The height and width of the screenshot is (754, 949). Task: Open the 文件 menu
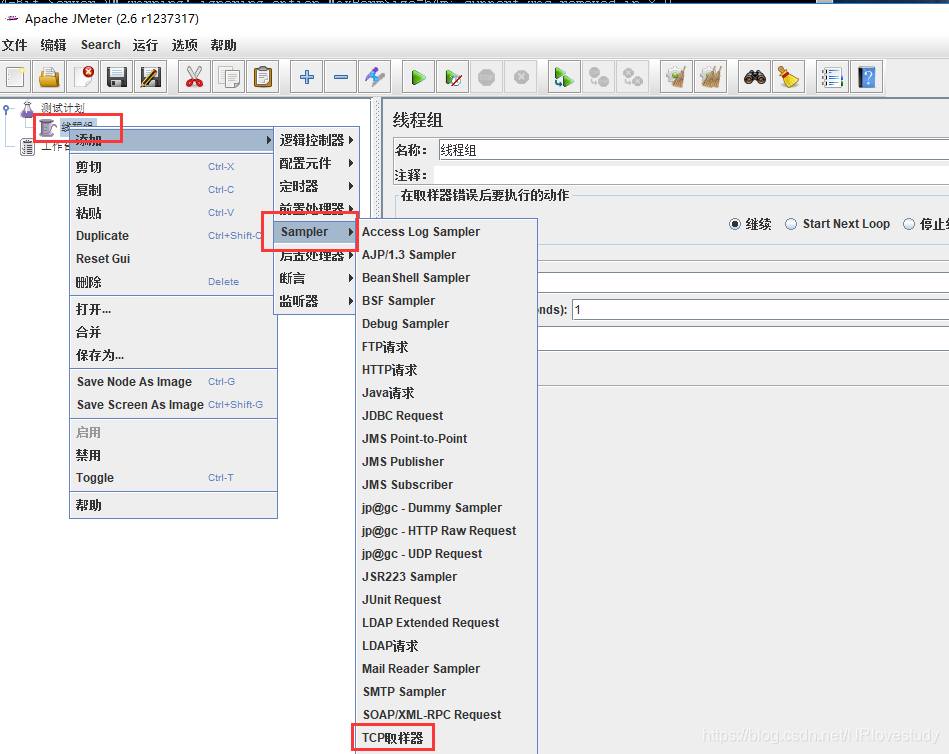pyautogui.click(x=15, y=45)
